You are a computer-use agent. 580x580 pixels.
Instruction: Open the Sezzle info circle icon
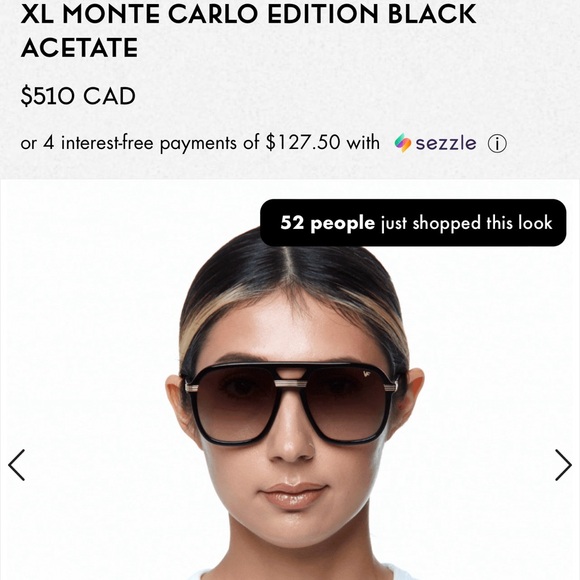(x=497, y=144)
